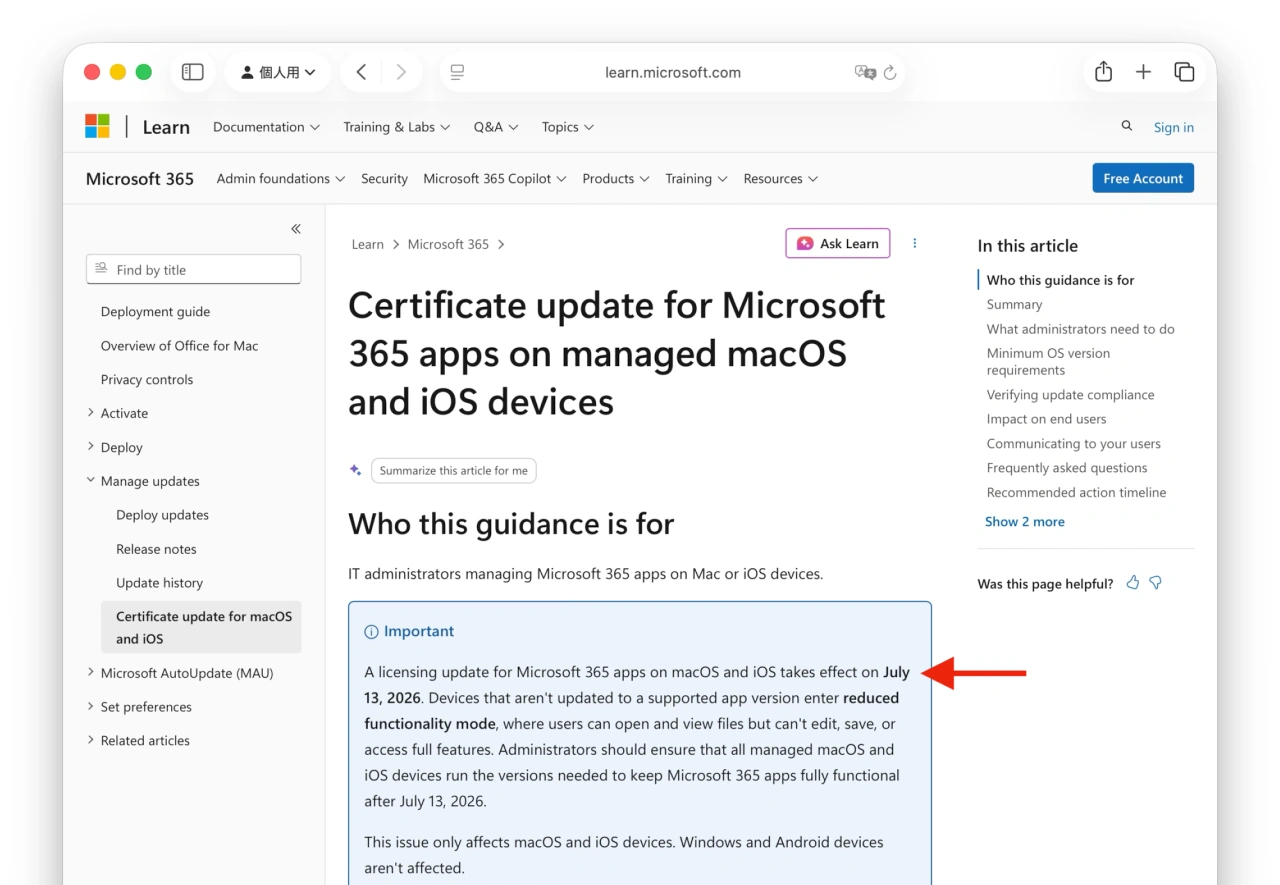The width and height of the screenshot is (1280, 885).
Task: Click the Sign in link
Action: [x=1173, y=127]
